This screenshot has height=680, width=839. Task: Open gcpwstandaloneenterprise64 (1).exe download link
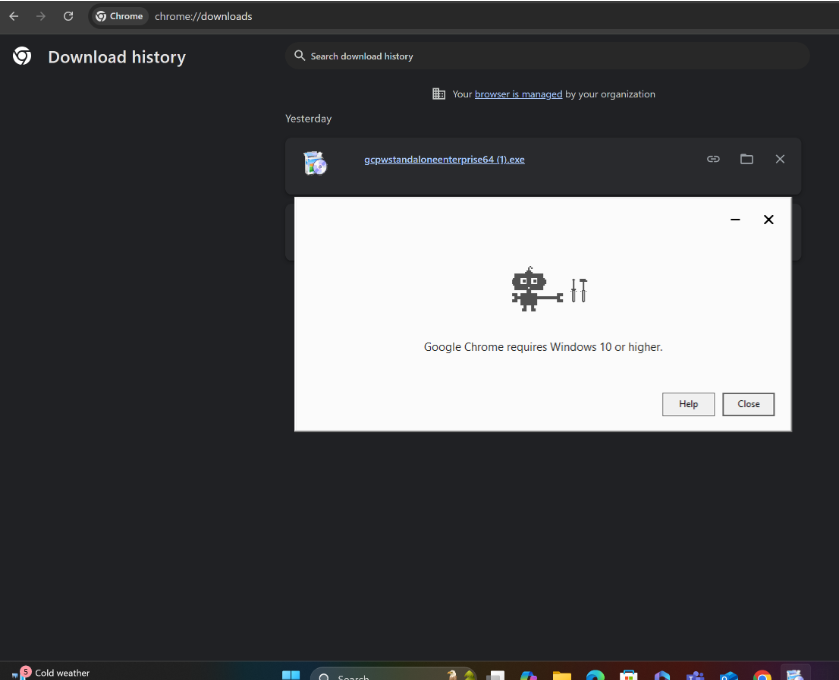tap(444, 159)
